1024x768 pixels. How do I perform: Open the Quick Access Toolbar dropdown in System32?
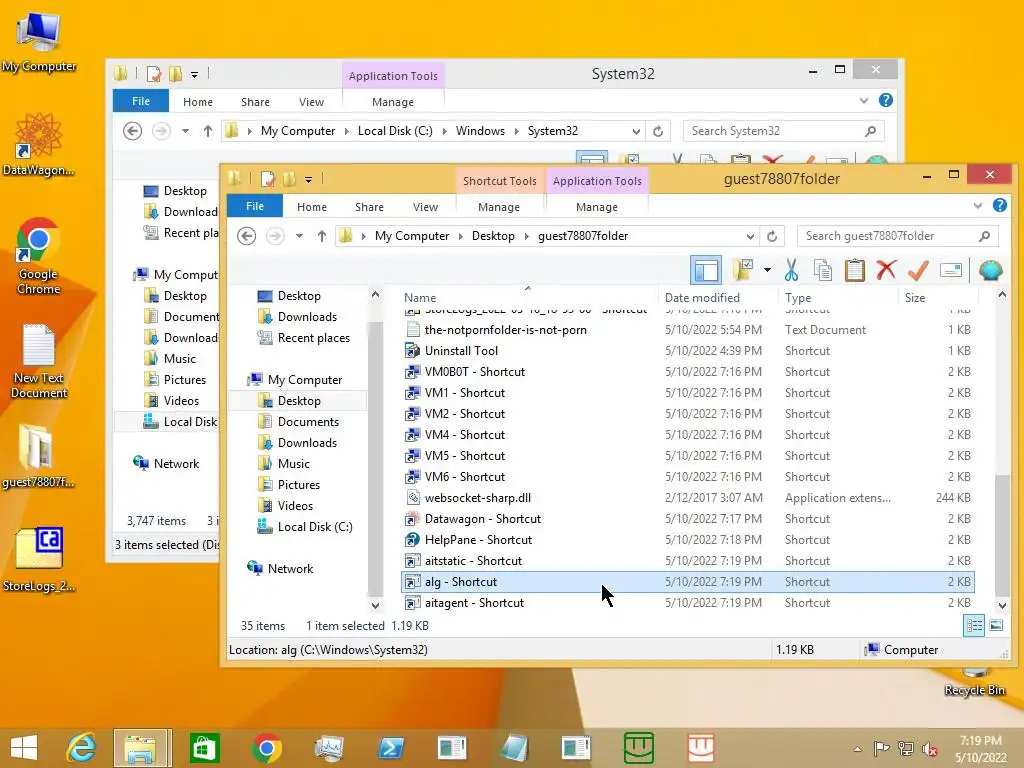coord(194,75)
